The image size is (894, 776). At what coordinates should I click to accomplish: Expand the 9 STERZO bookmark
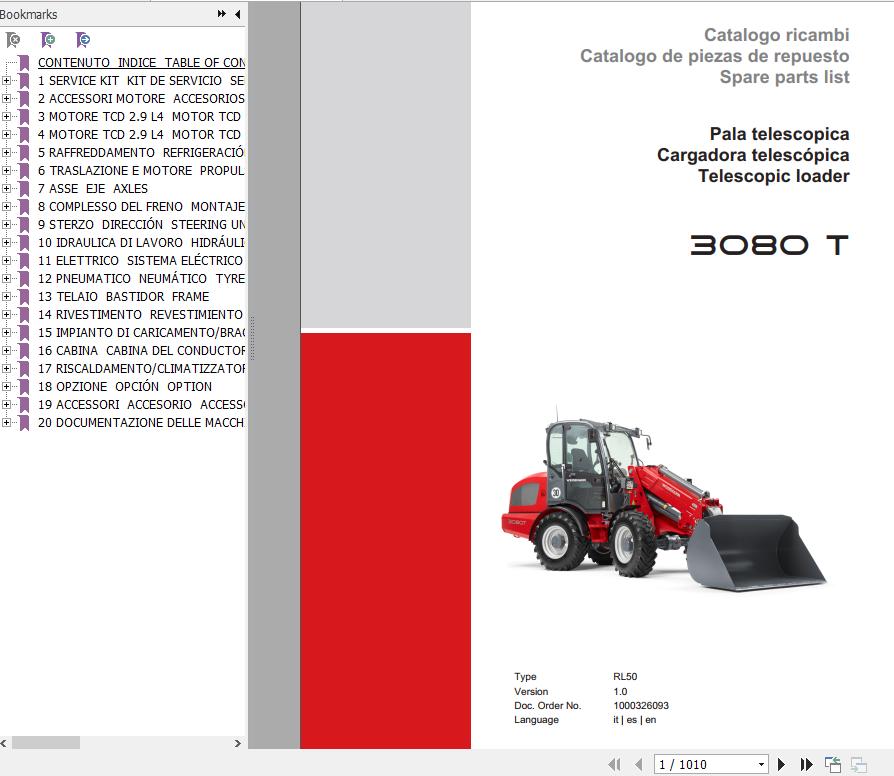(6, 225)
